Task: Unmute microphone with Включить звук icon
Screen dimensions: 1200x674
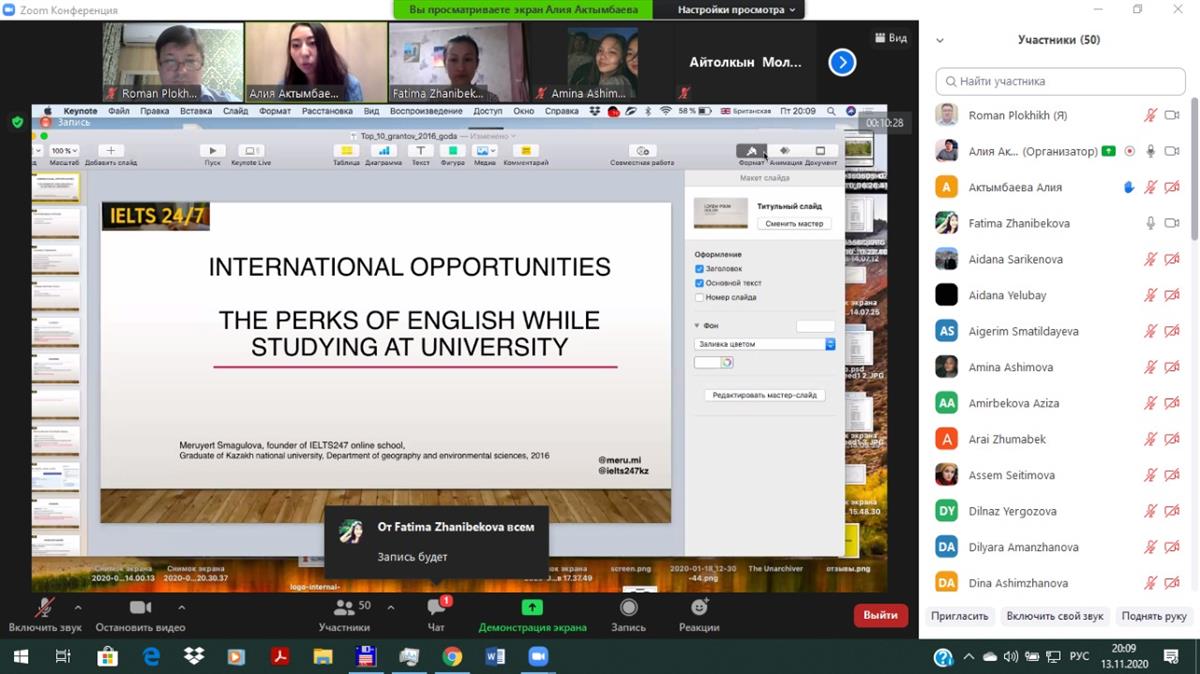Action: [44, 608]
